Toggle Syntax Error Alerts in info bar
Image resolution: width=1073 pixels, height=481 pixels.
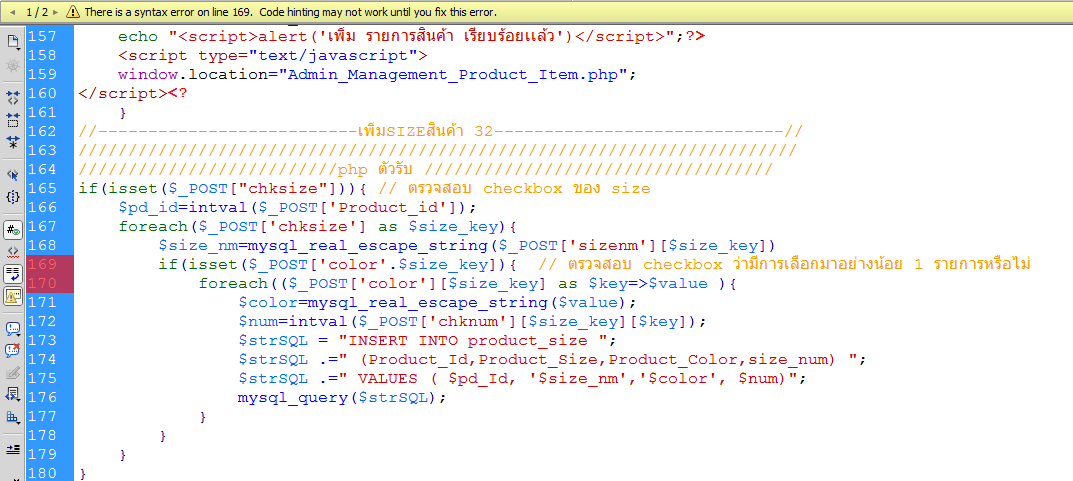pyautogui.click(x=13, y=296)
